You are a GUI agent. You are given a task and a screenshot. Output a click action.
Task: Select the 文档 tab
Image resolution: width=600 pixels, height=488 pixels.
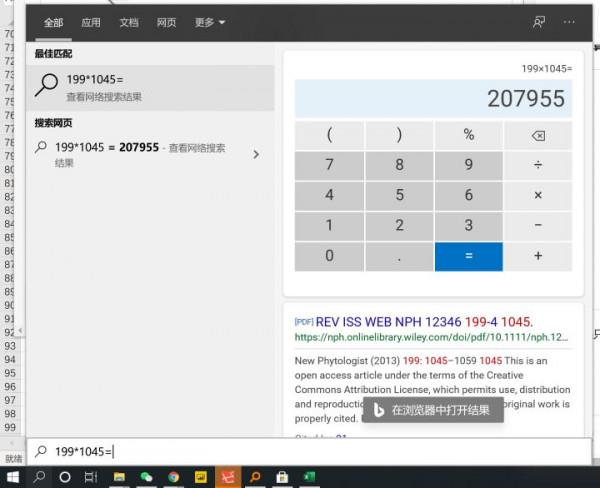pyautogui.click(x=129, y=23)
